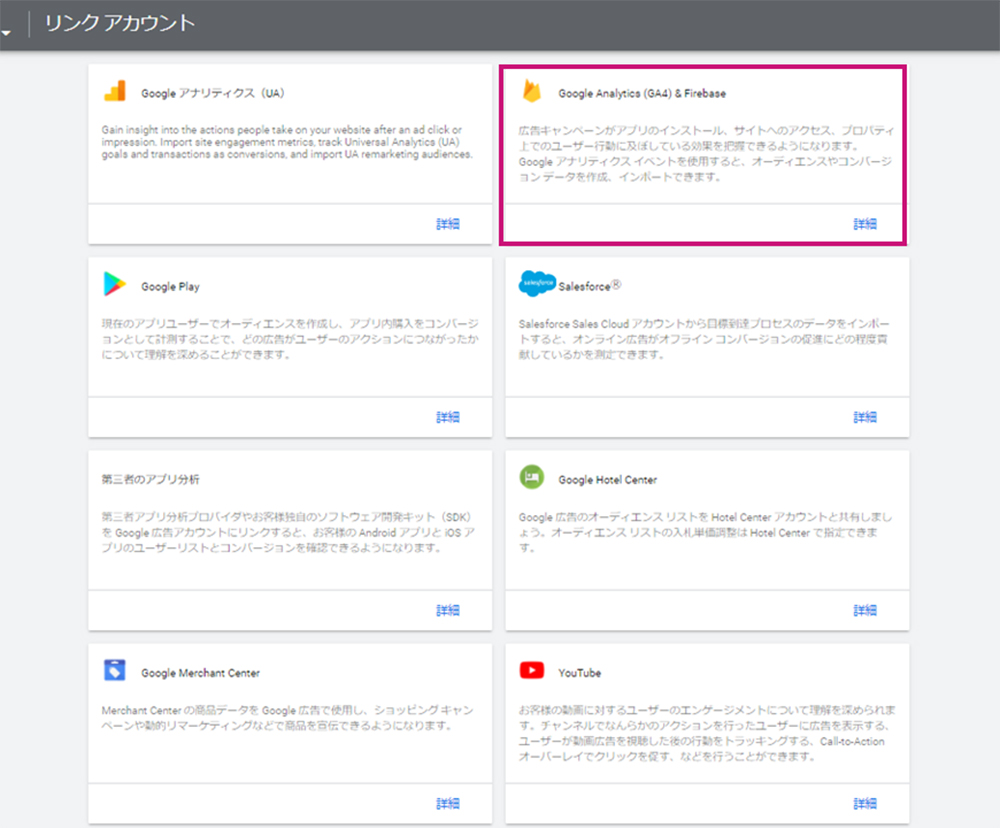Image resolution: width=1000 pixels, height=828 pixels.
Task: Open 詳細 link on the Google Play card
Action: coord(448,417)
